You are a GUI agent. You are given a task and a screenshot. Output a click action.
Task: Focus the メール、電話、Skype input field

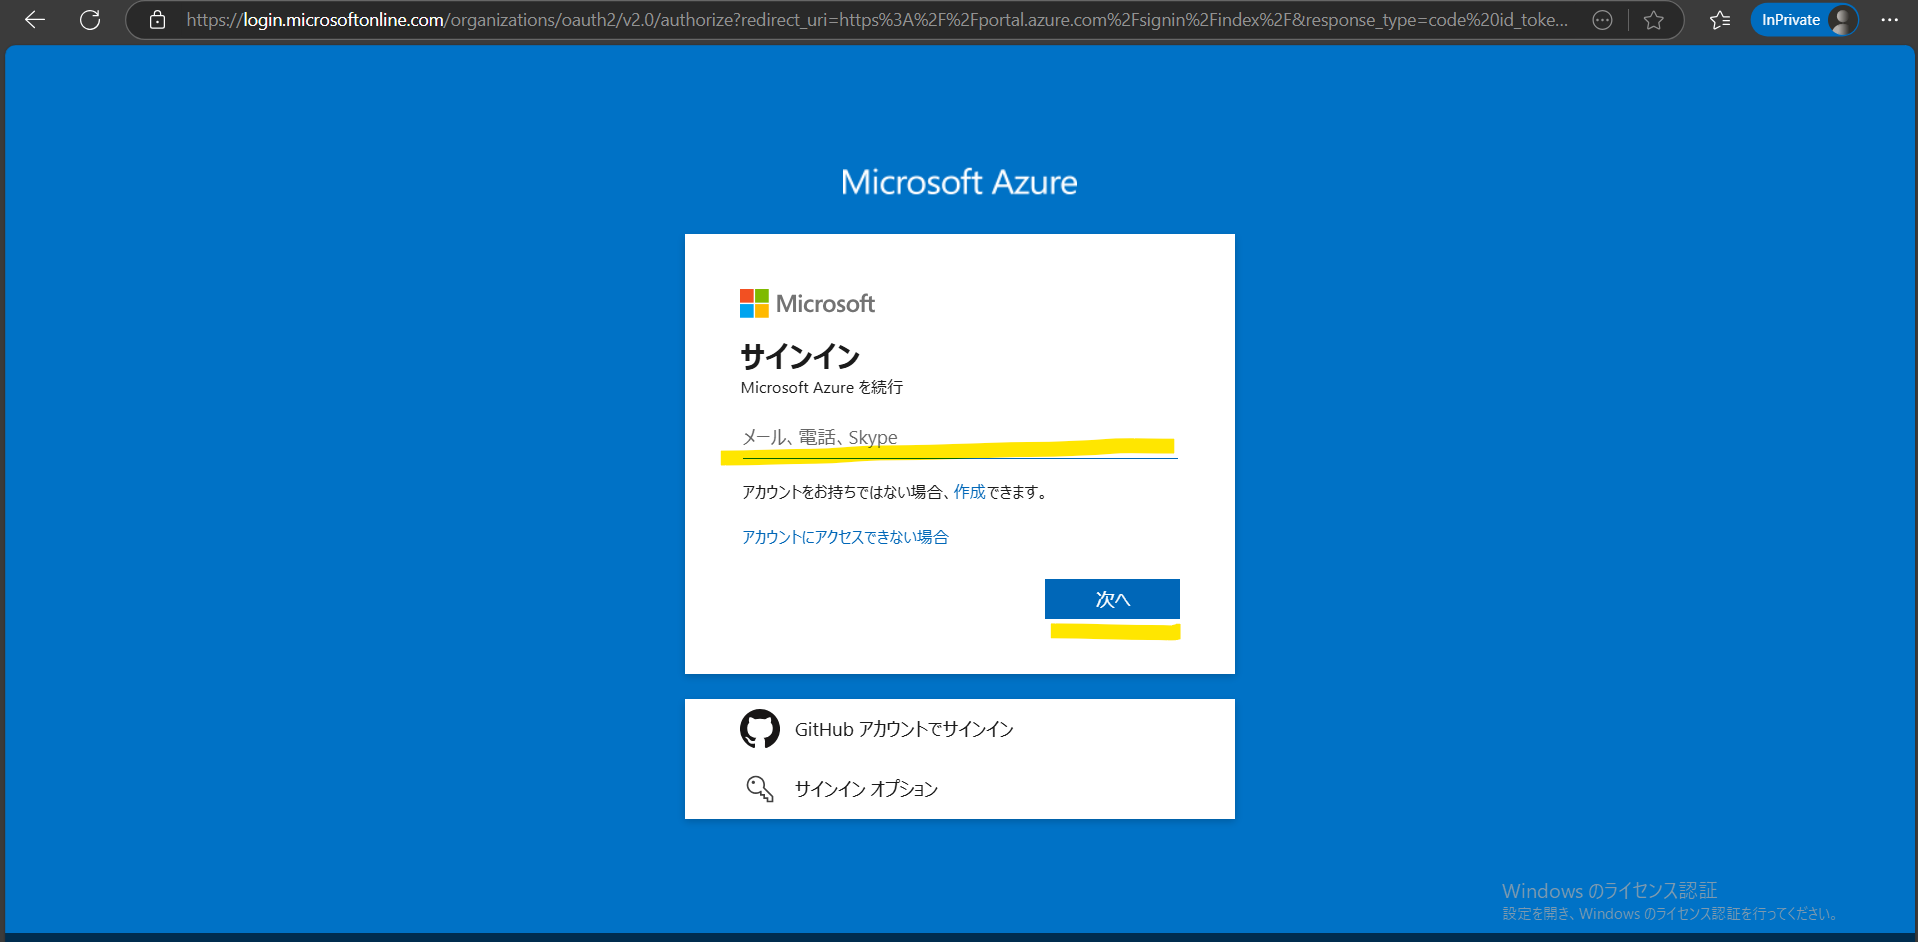pos(958,438)
